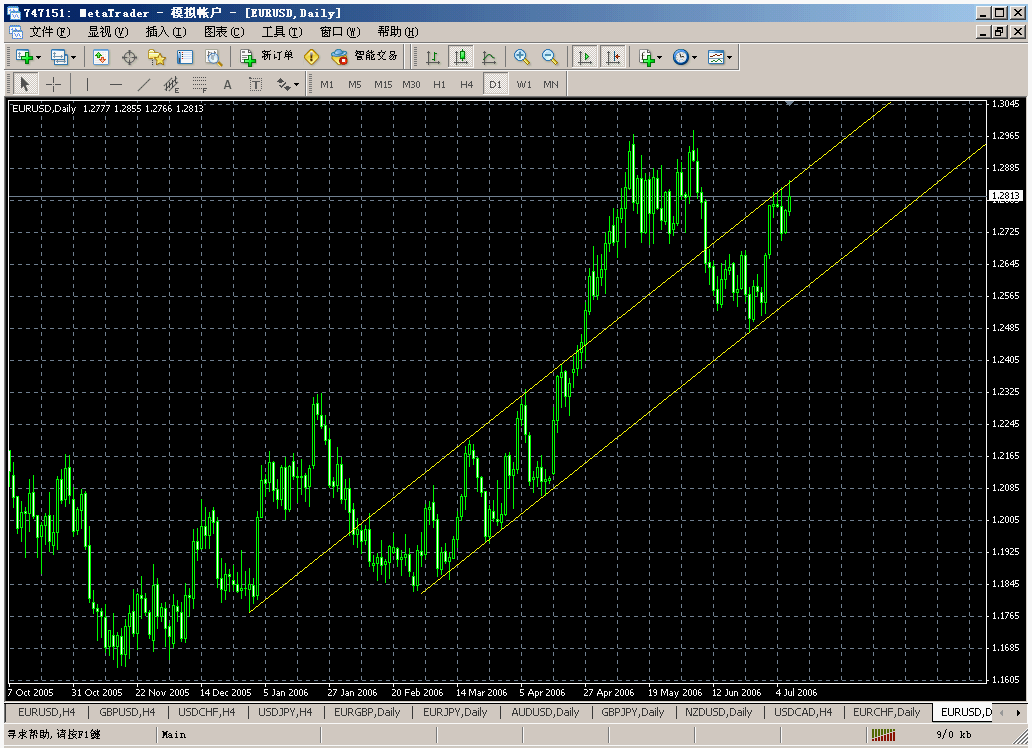Click the 新订单 new order button

[267, 57]
